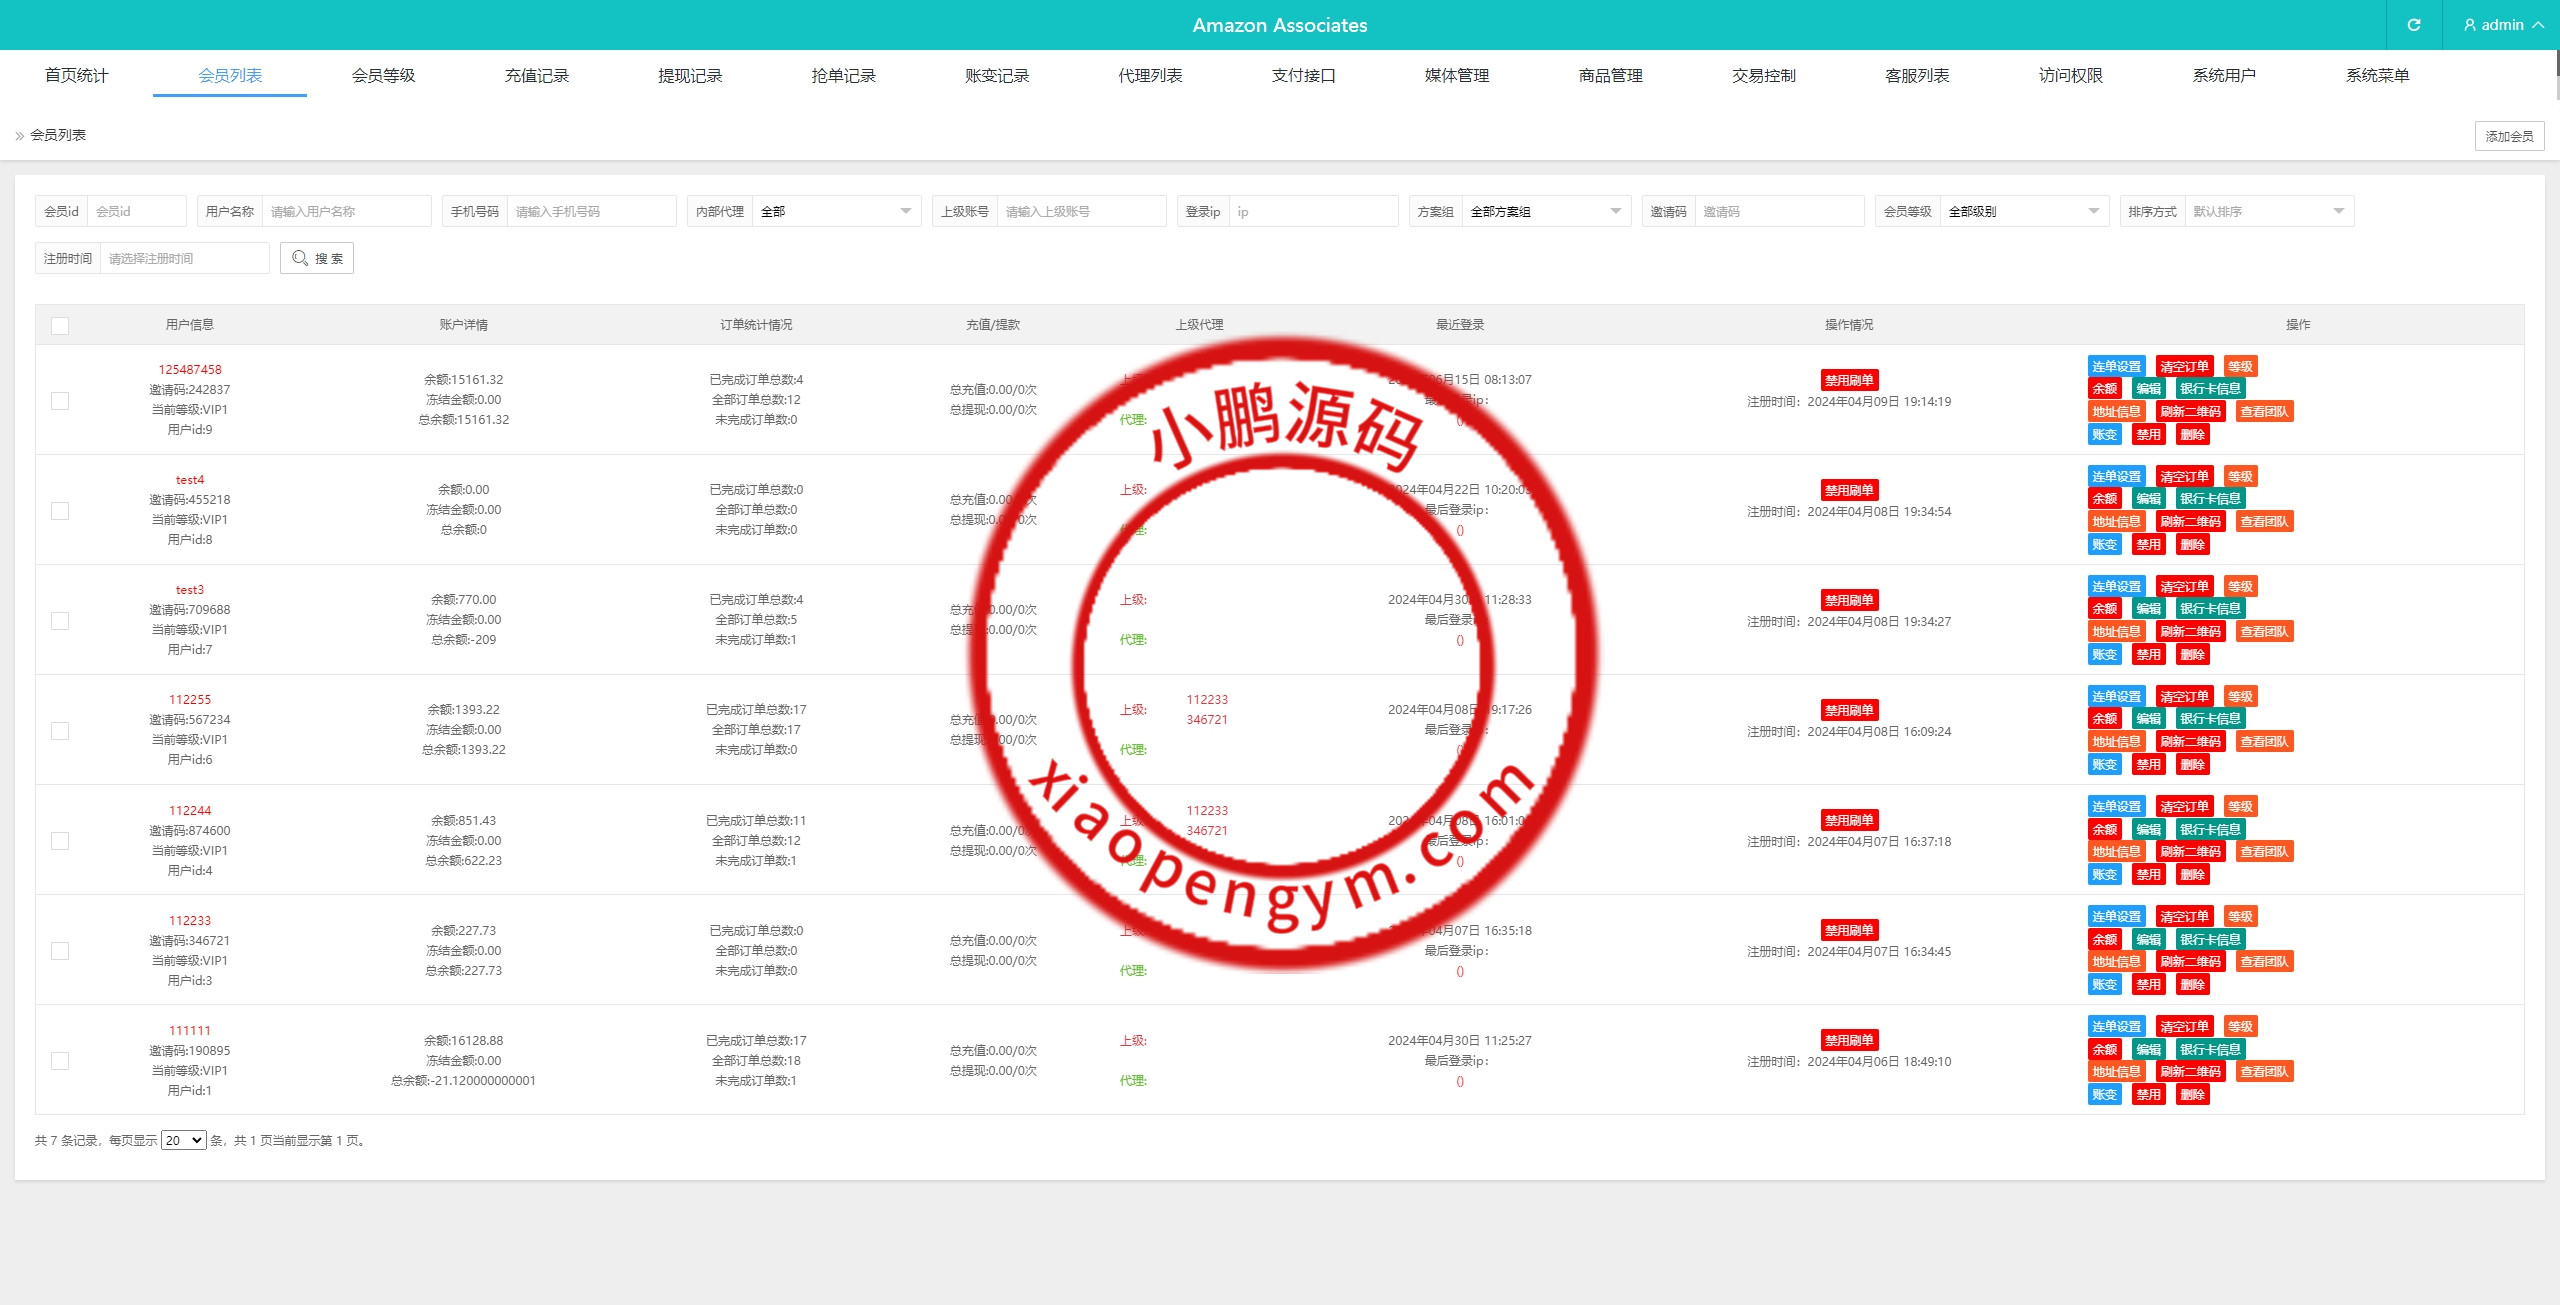
Task: Click the breadcrumb arrows before 会员列表
Action: (x=19, y=136)
